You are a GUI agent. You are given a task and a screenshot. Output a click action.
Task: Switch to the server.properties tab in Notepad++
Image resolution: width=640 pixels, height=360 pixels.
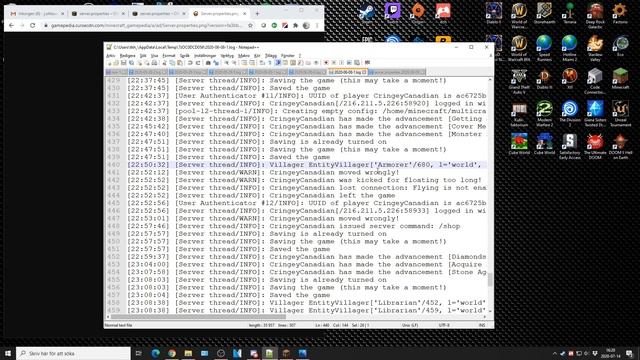click(397, 72)
